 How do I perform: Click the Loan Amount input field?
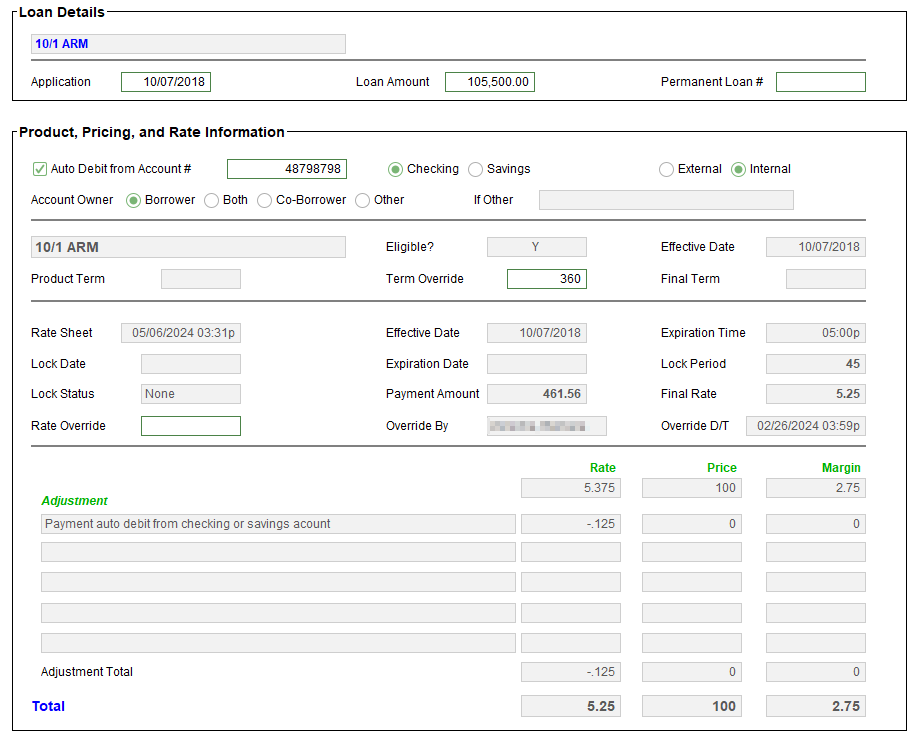pos(489,82)
